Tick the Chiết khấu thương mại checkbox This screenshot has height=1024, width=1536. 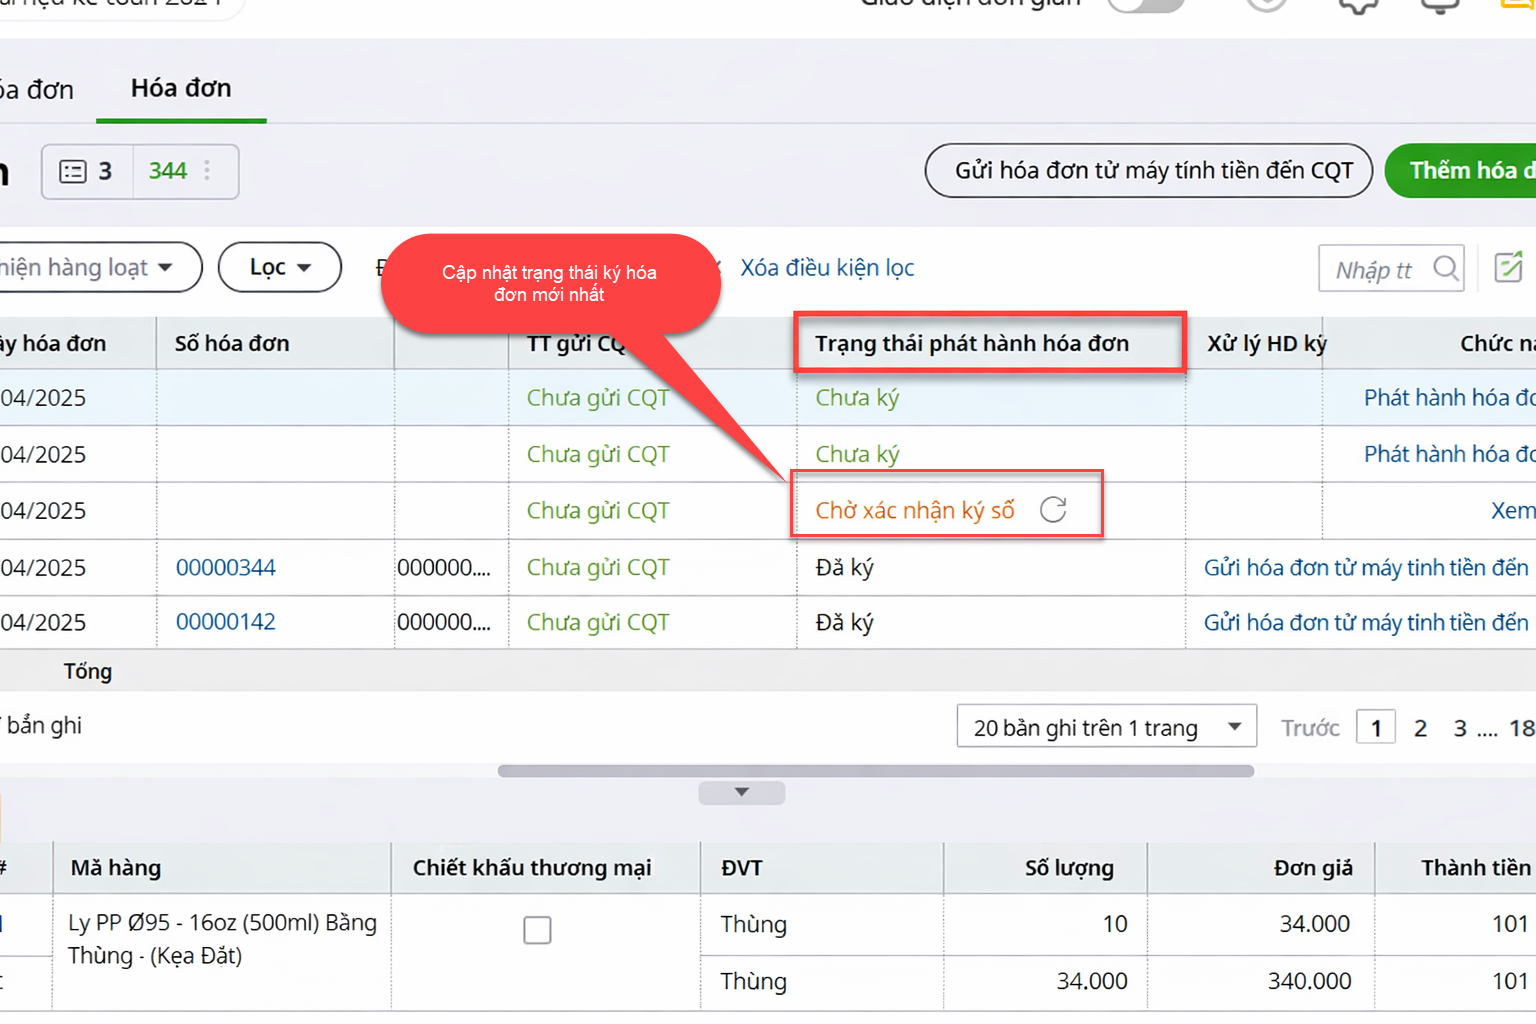click(537, 930)
